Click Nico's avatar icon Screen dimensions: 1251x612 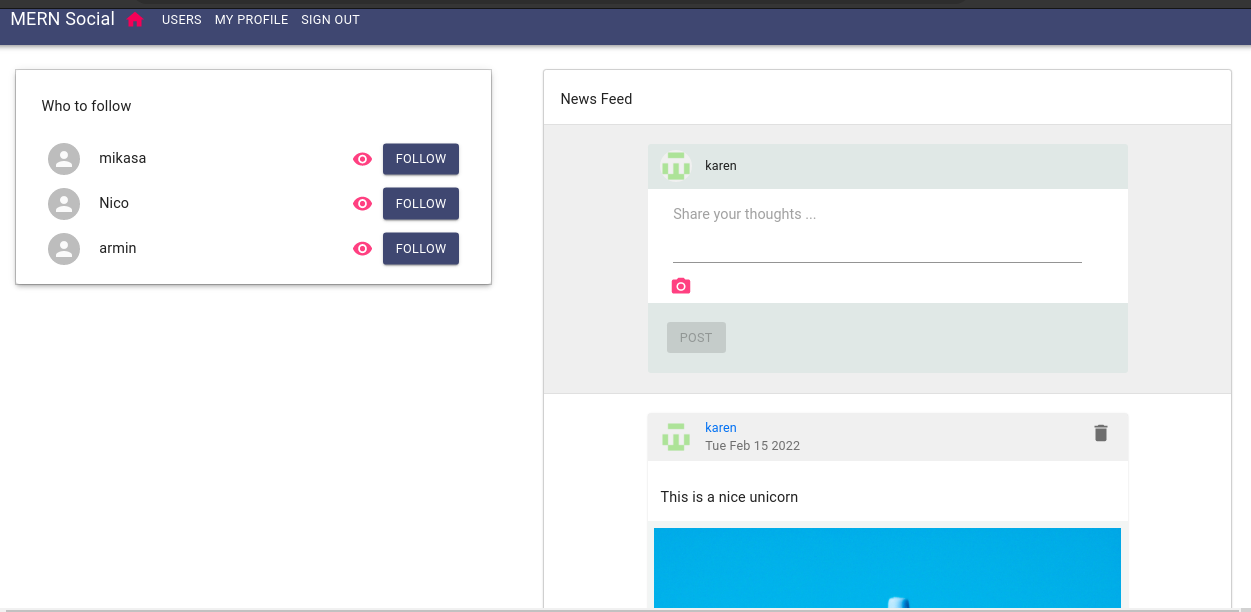coord(64,204)
